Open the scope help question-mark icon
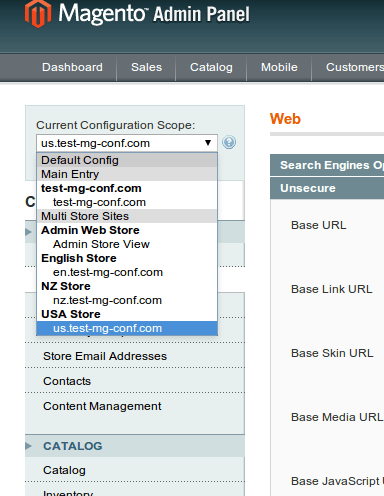384x496 pixels. (229, 143)
